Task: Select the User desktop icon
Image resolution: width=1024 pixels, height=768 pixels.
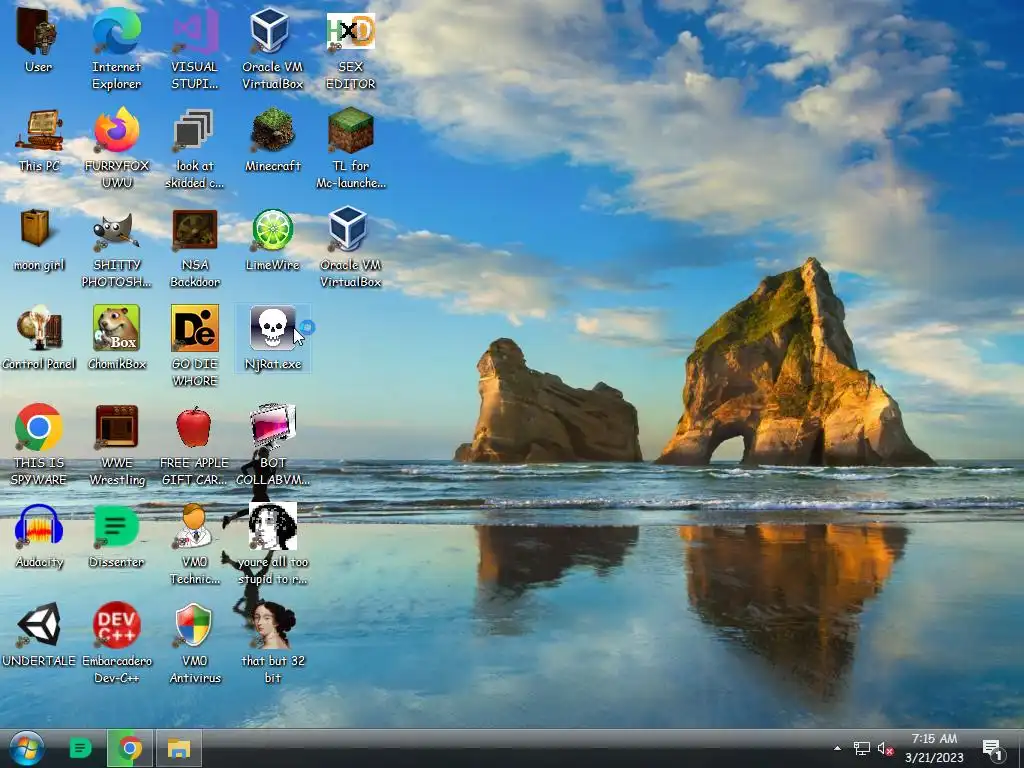Action: pos(38,31)
